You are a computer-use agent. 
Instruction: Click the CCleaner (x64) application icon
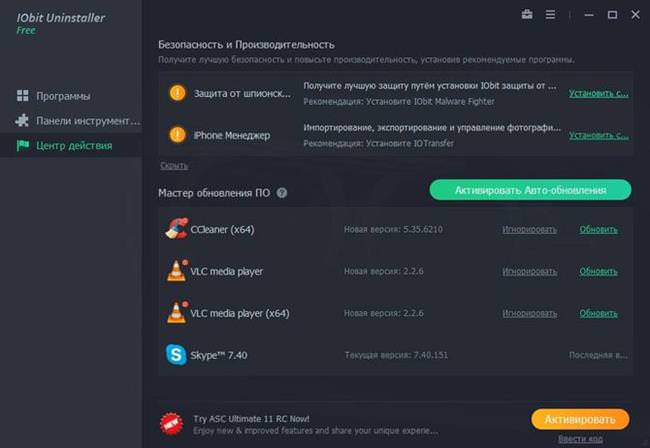pos(177,229)
